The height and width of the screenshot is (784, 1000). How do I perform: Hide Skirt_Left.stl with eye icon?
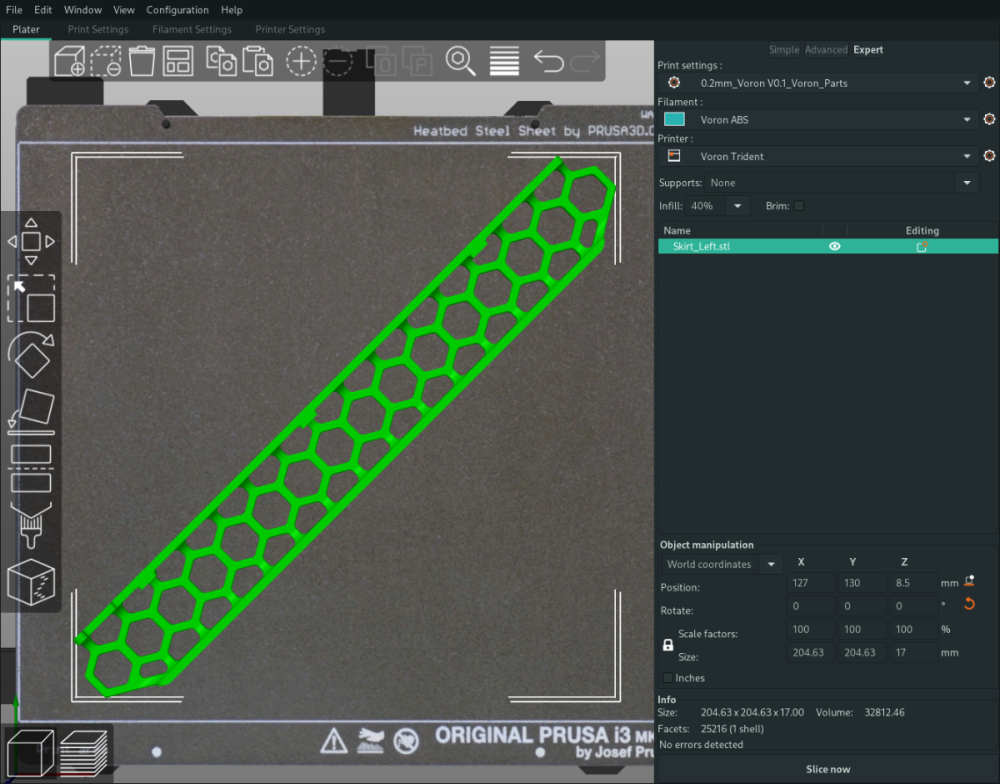point(834,246)
